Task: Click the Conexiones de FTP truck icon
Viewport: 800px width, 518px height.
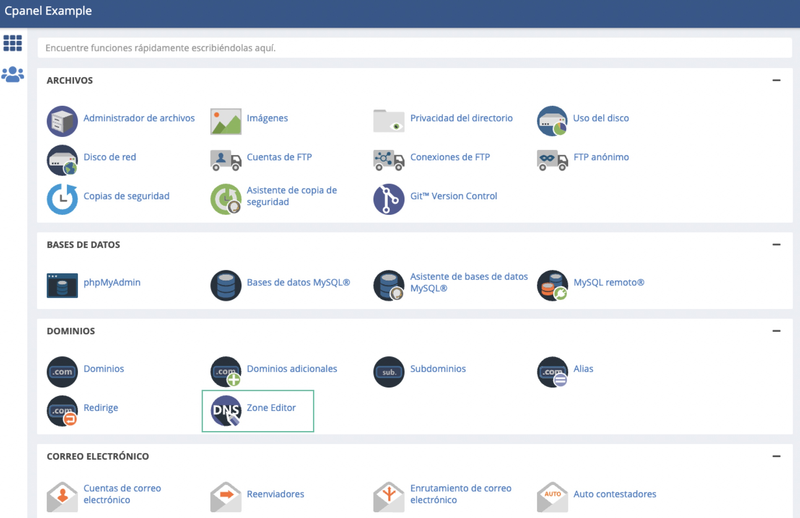Action: (x=389, y=160)
